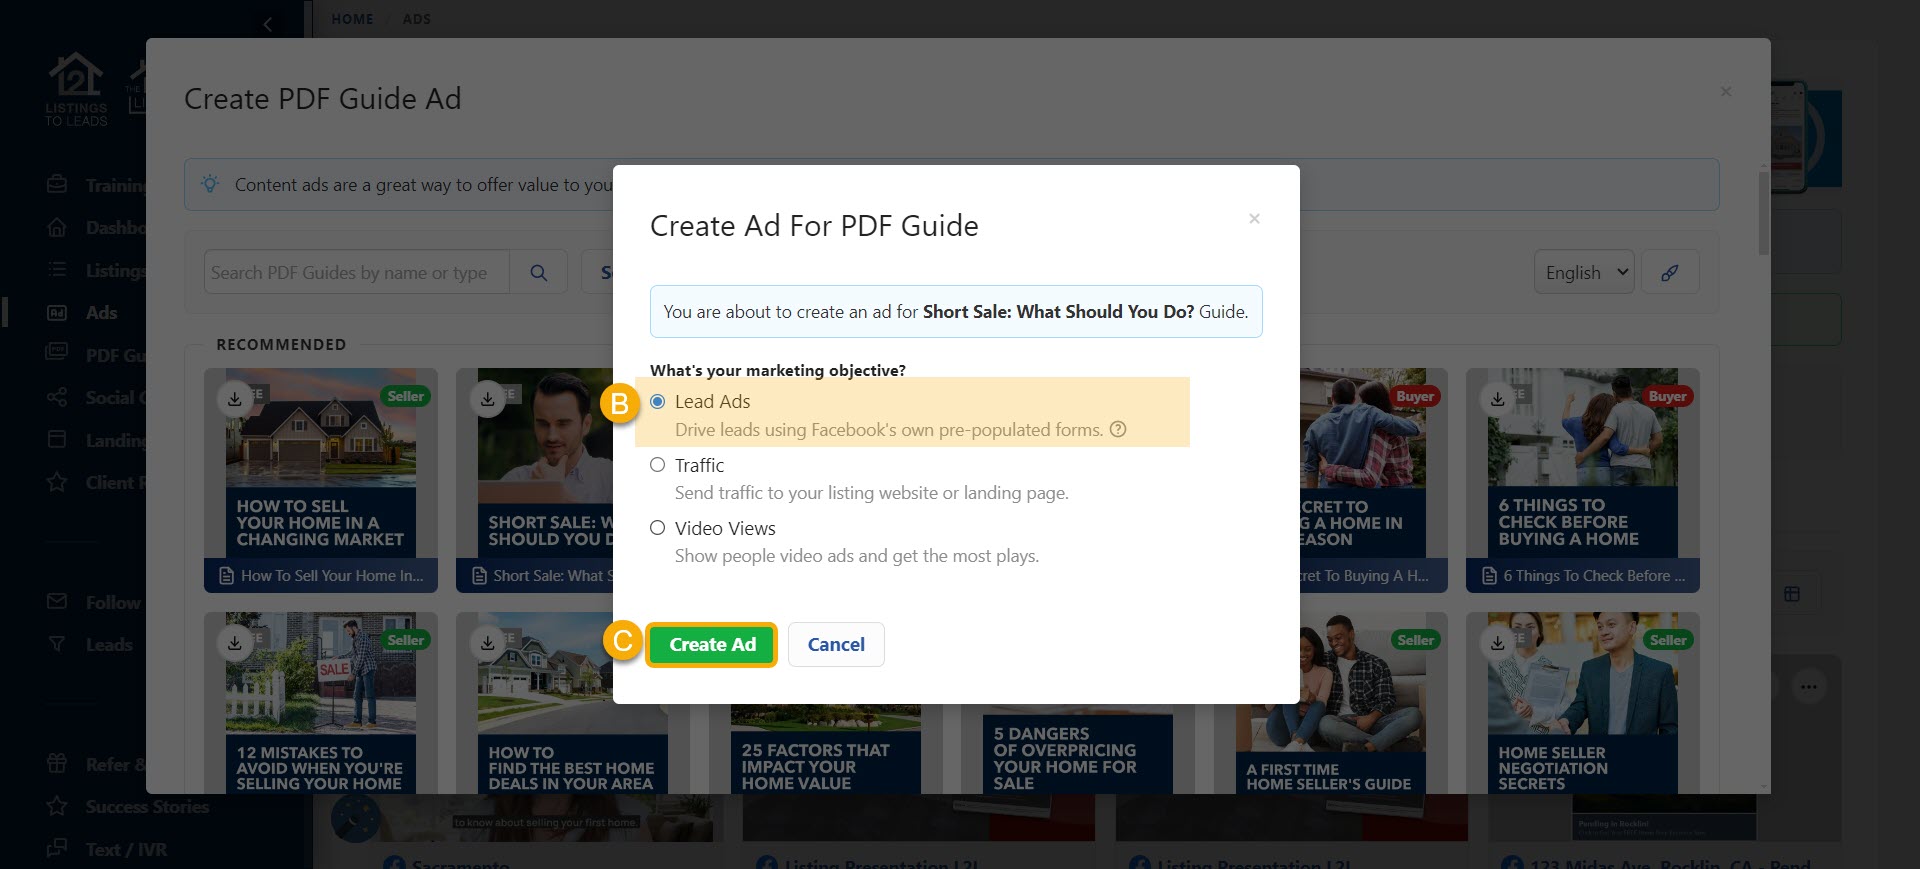Screen dimensions: 1920x869
Task: Select the Traffic marketing objective
Action: (657, 465)
